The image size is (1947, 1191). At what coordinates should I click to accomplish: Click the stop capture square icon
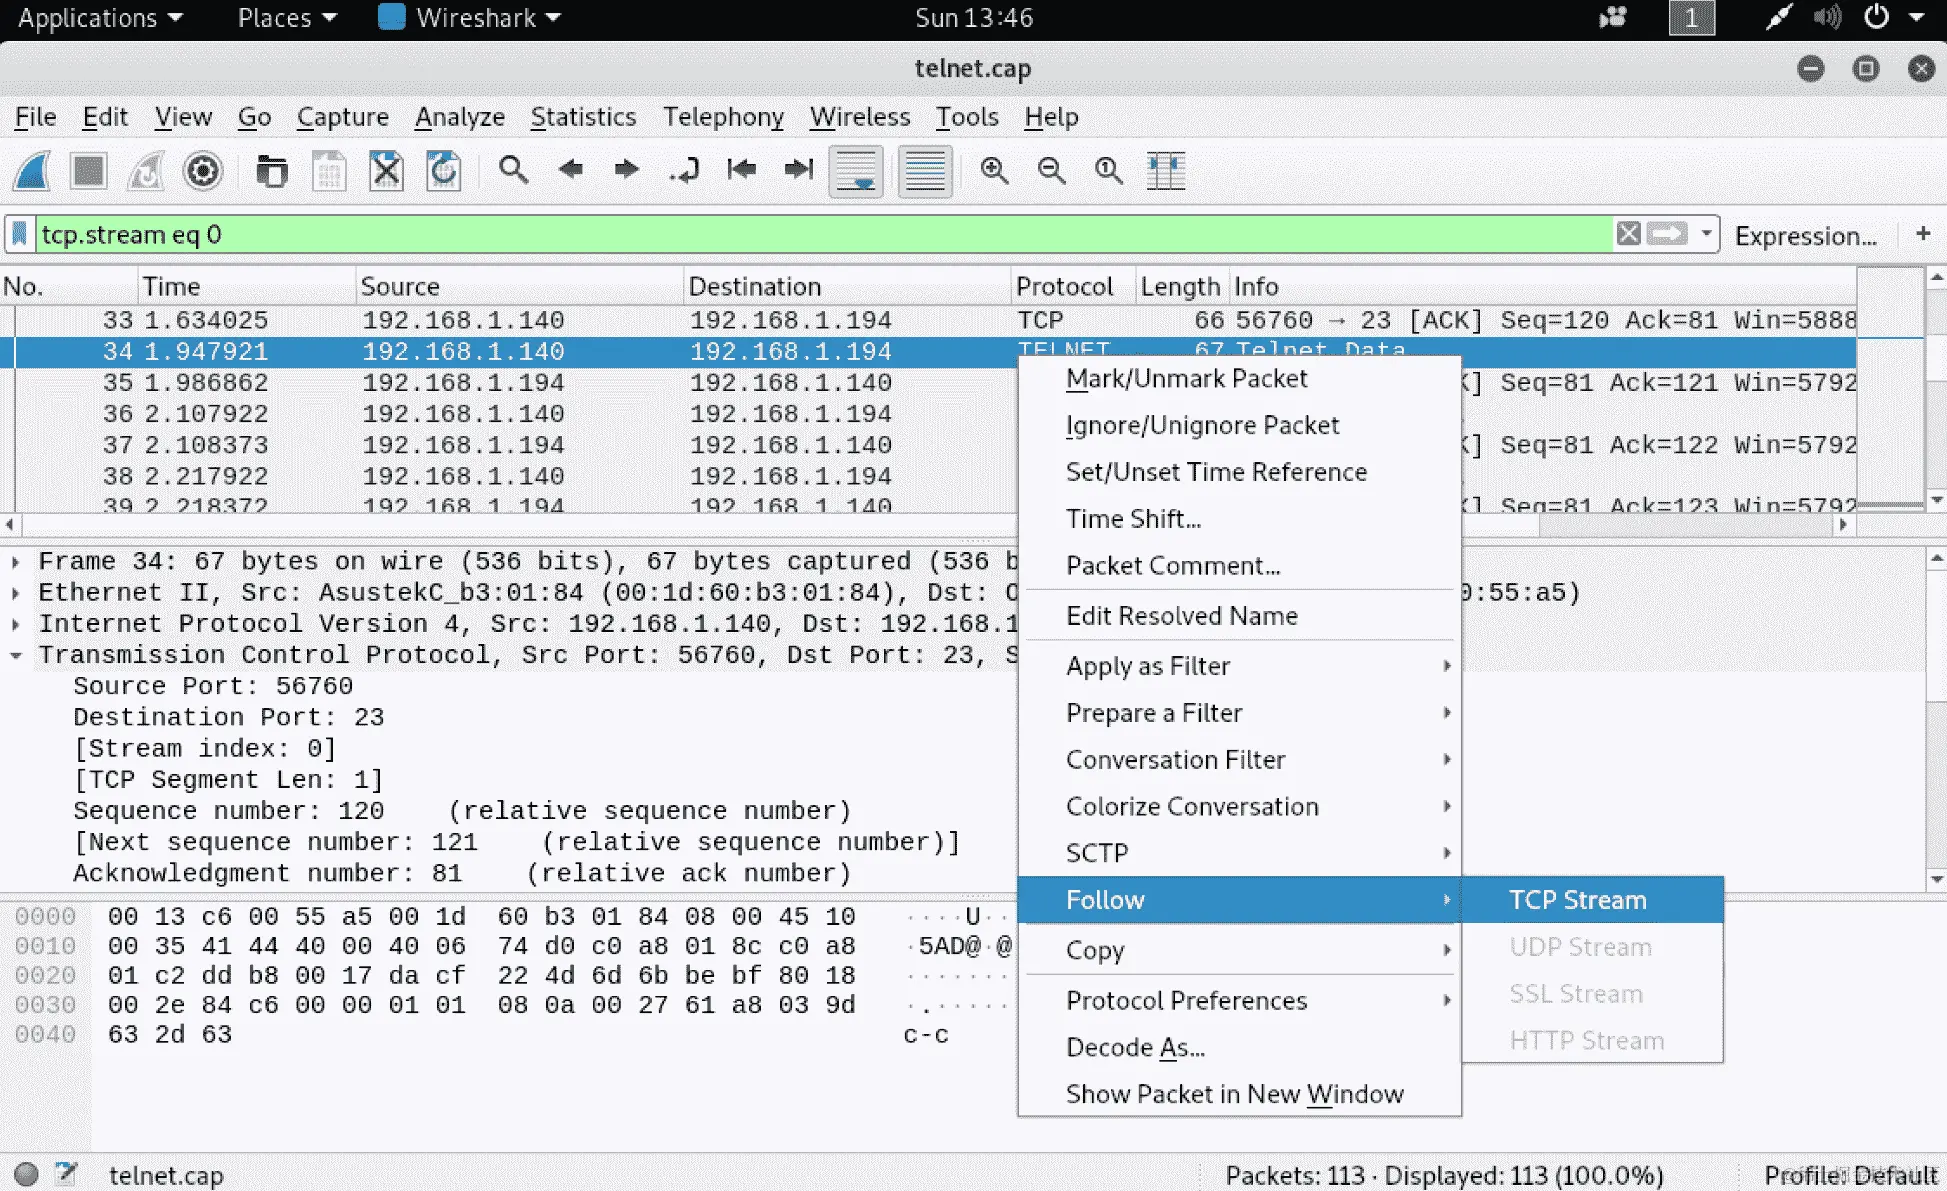(88, 171)
